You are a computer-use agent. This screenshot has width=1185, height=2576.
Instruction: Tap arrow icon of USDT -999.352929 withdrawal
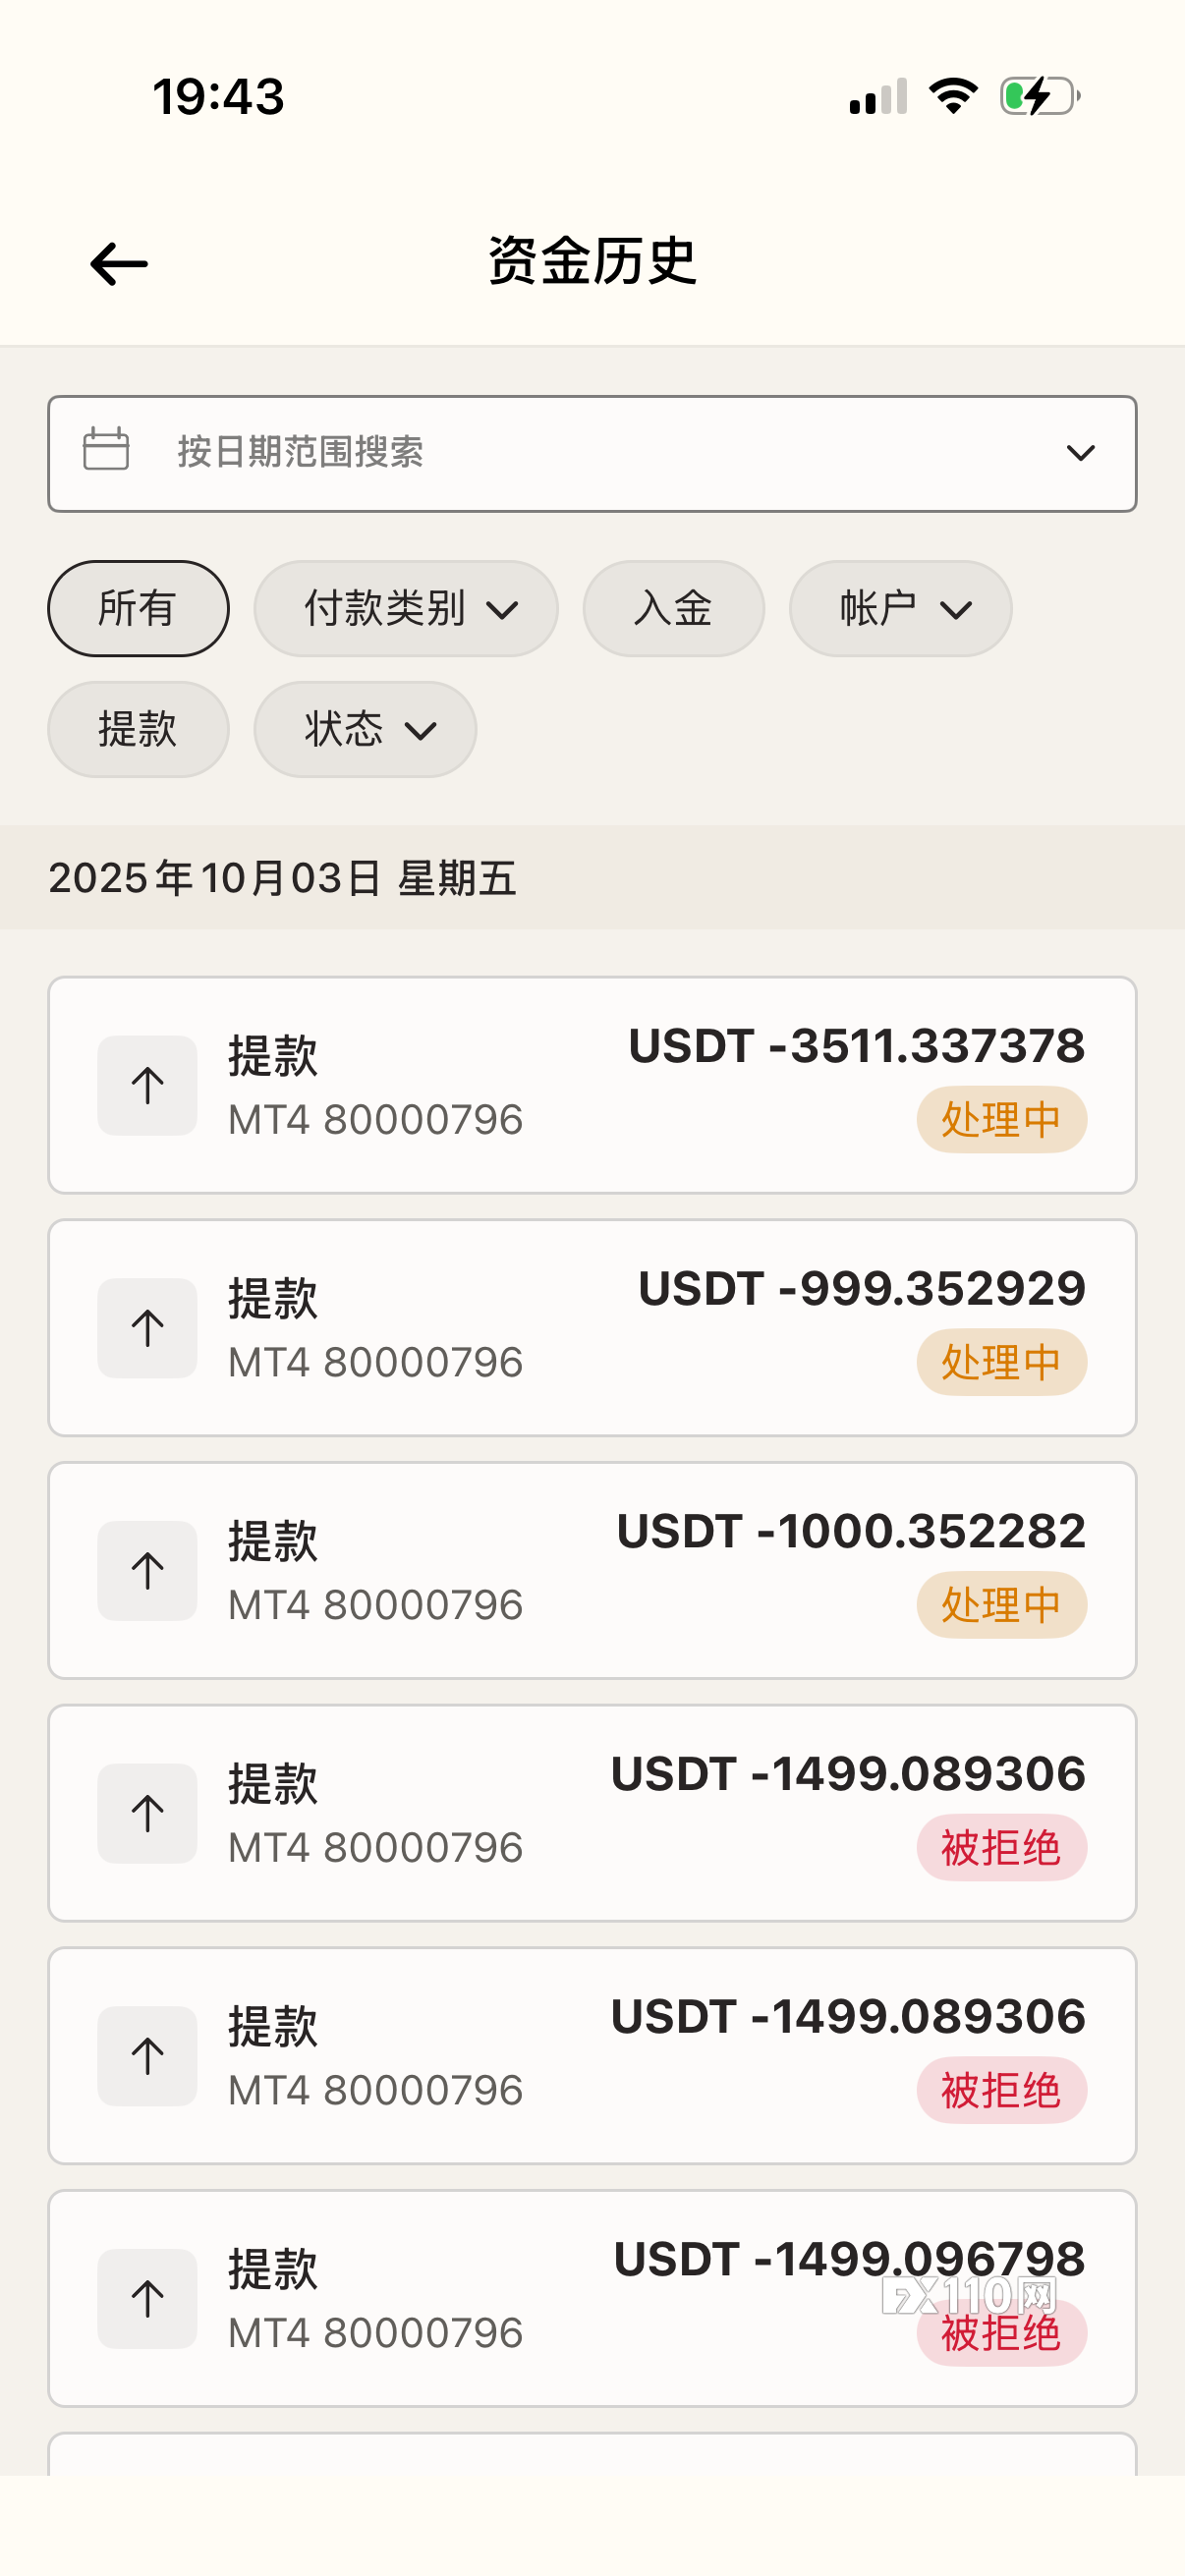coord(147,1328)
